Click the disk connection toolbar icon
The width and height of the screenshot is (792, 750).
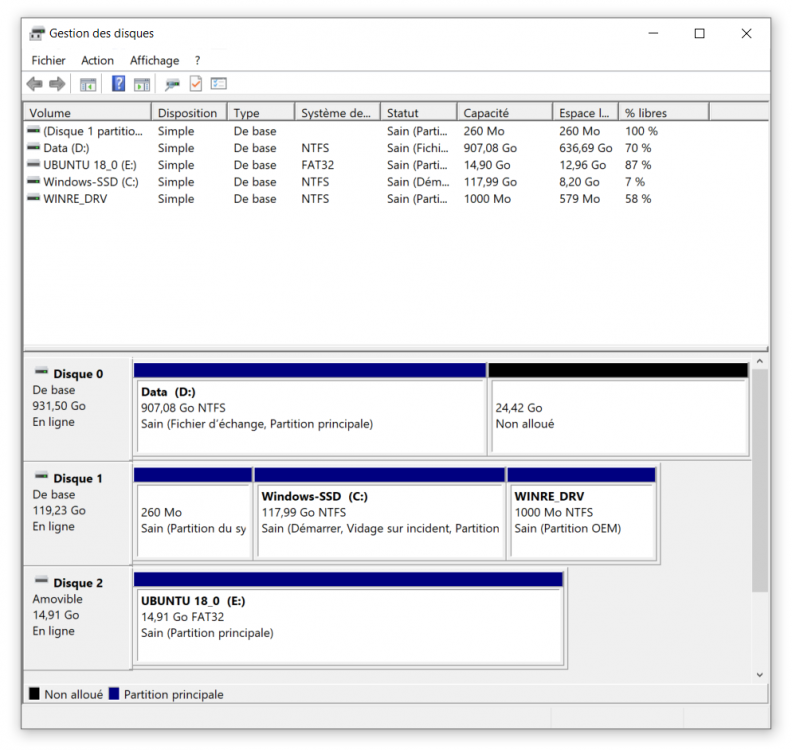tap(173, 84)
